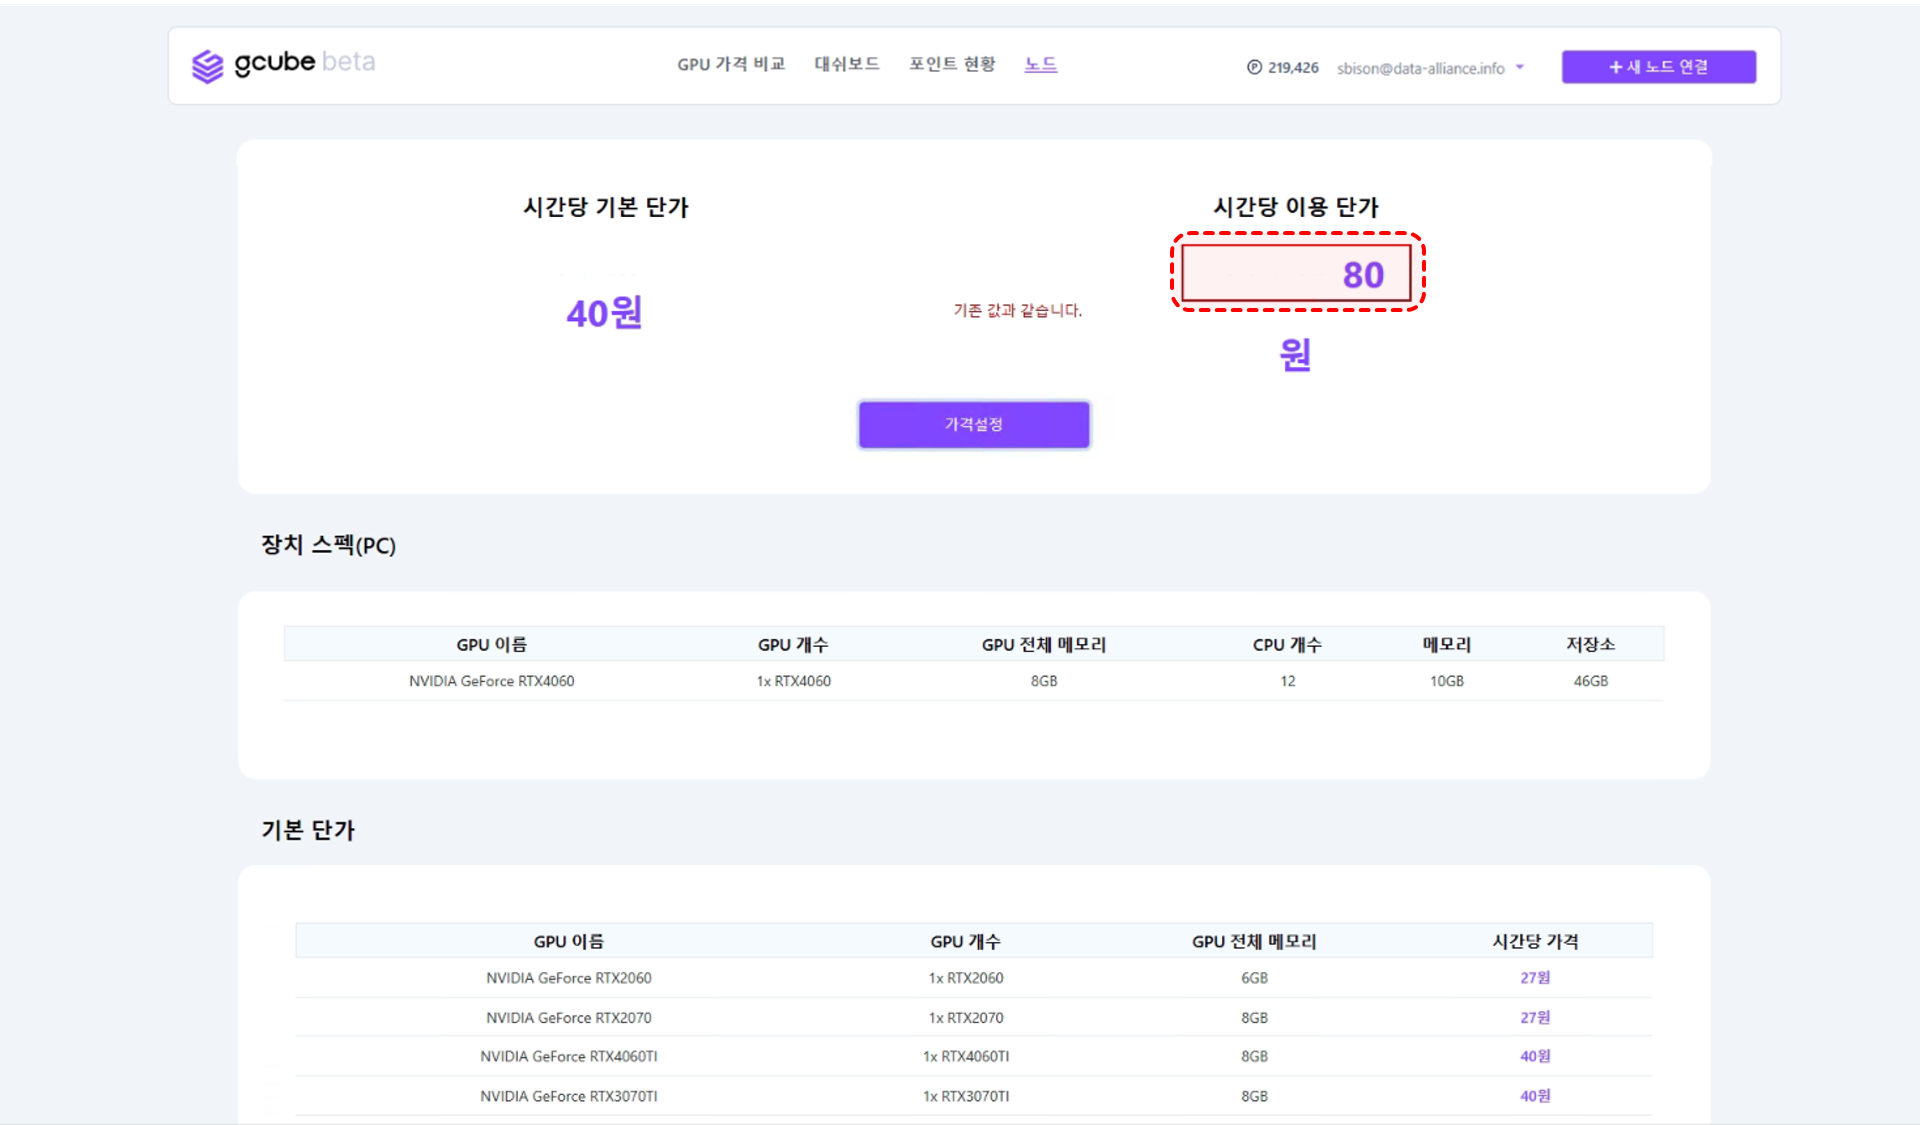Open the account dropdown arrow next to email
Viewport: 1920px width, 1125px height.
pyautogui.click(x=1520, y=67)
